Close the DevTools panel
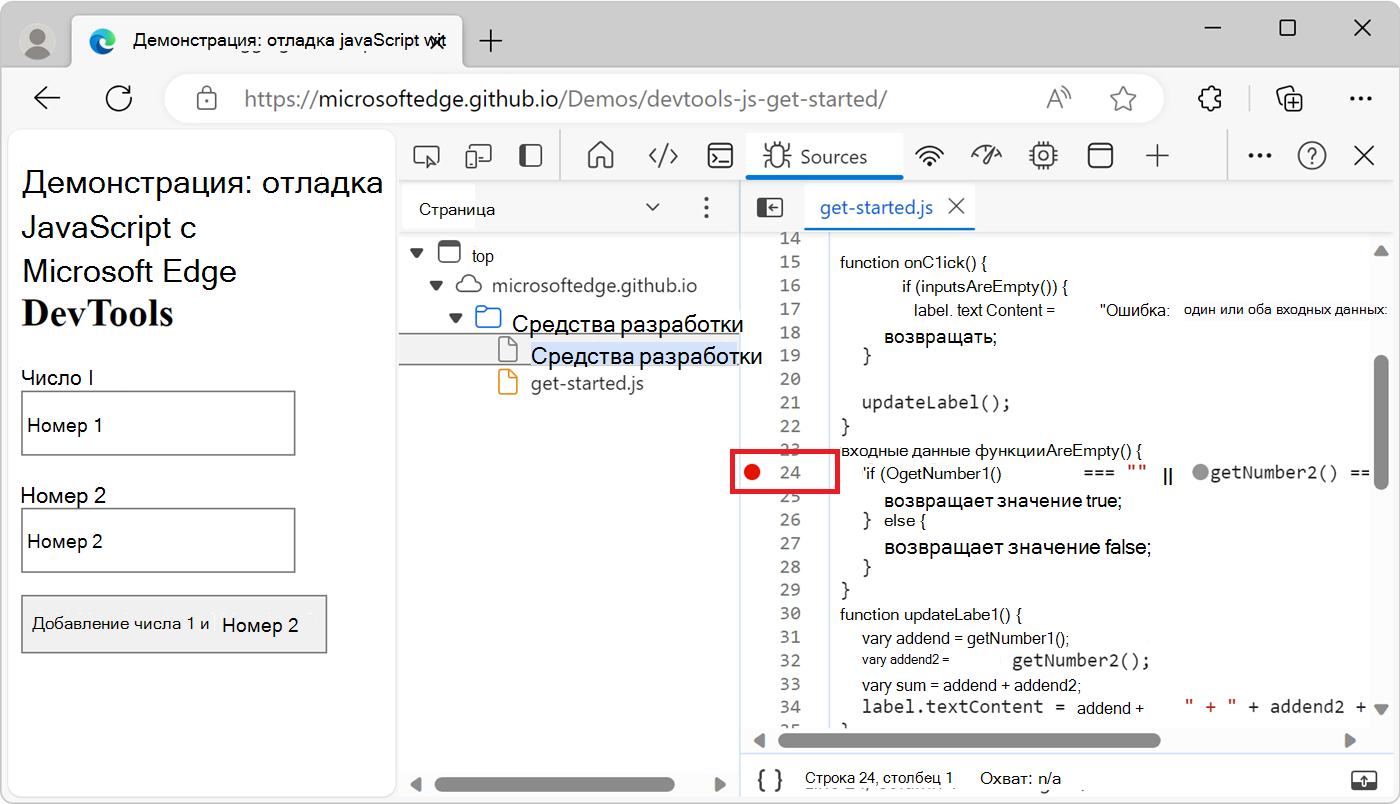The height and width of the screenshot is (804, 1400). click(1364, 156)
